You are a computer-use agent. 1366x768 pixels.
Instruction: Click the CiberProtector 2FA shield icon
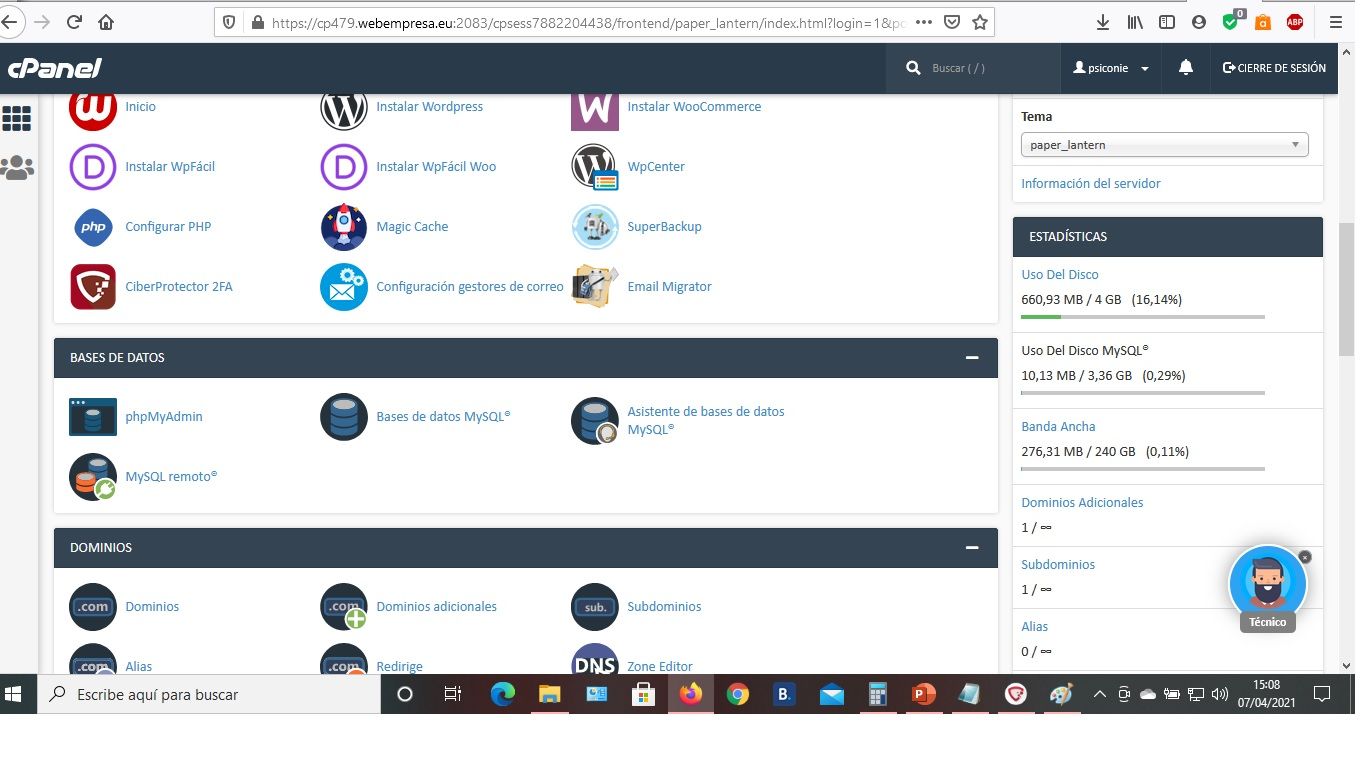pyautogui.click(x=93, y=287)
